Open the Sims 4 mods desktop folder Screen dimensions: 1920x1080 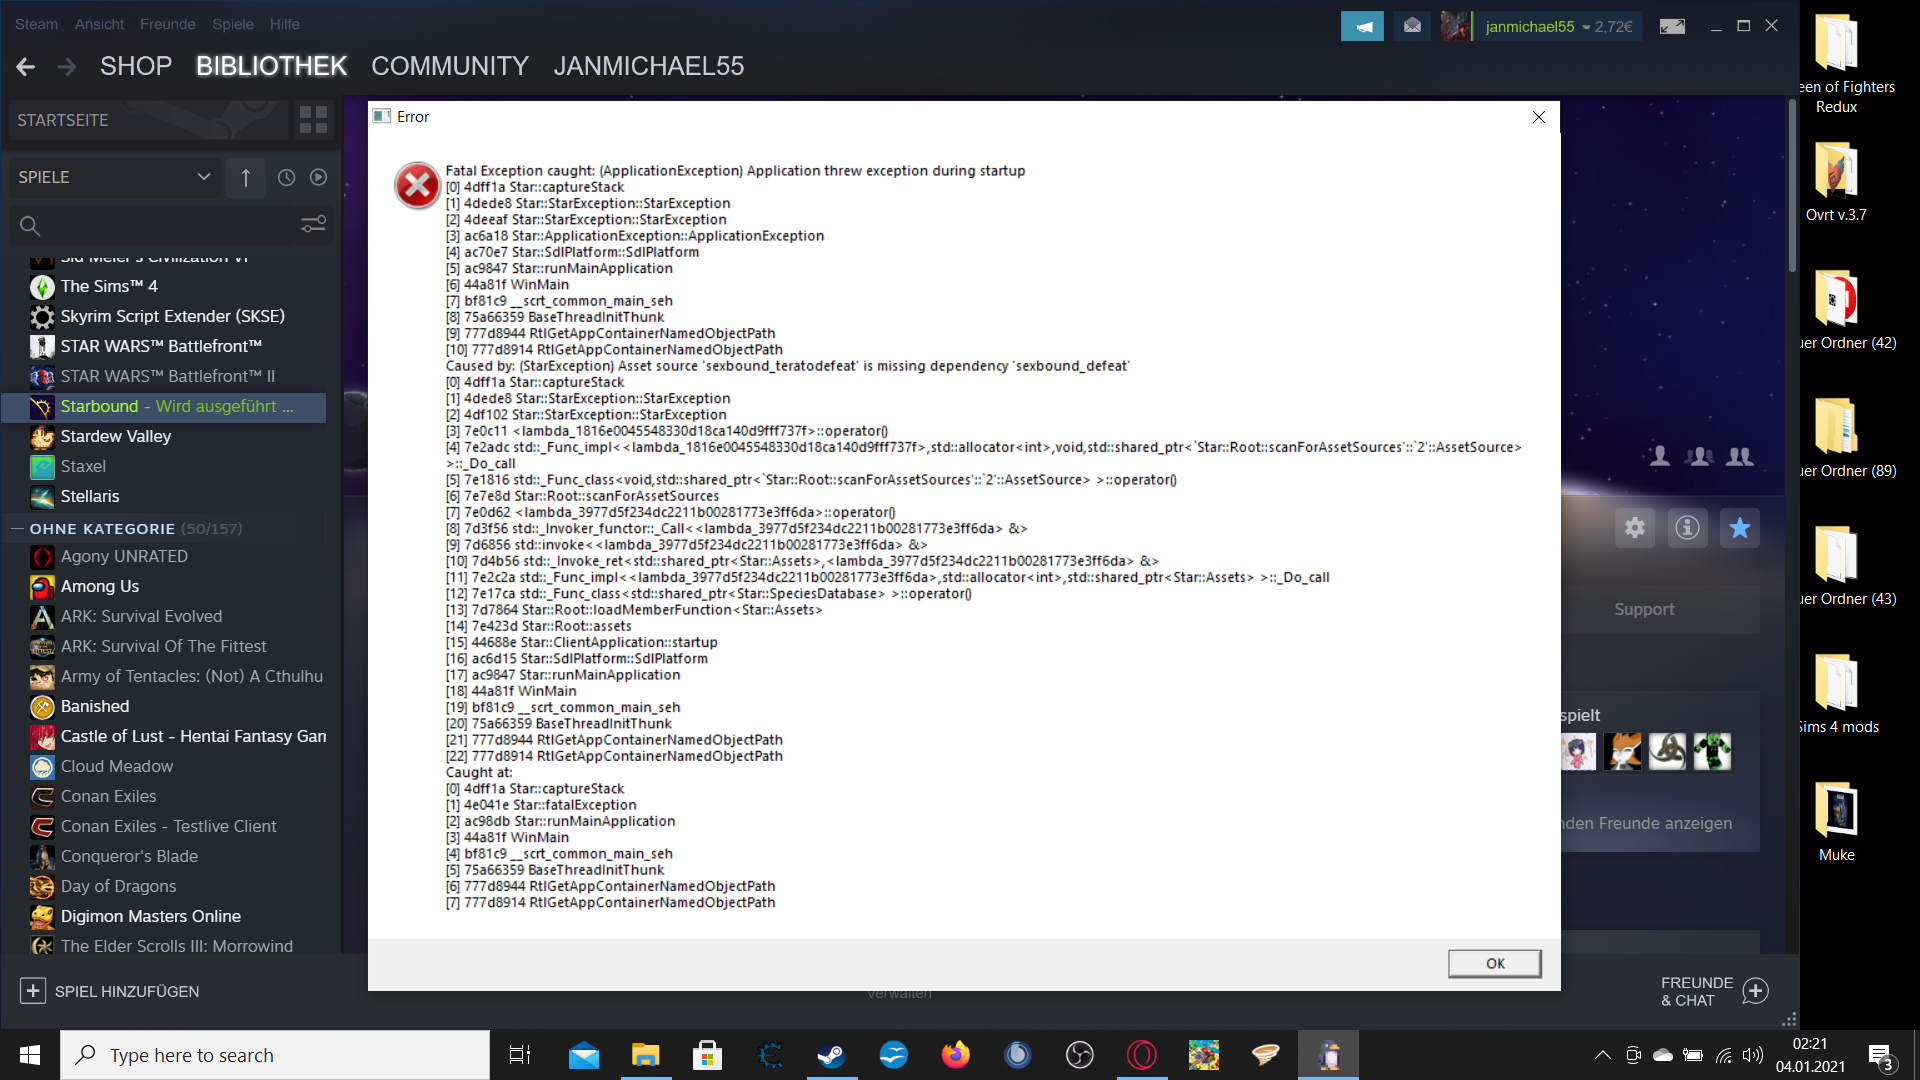tap(1839, 694)
